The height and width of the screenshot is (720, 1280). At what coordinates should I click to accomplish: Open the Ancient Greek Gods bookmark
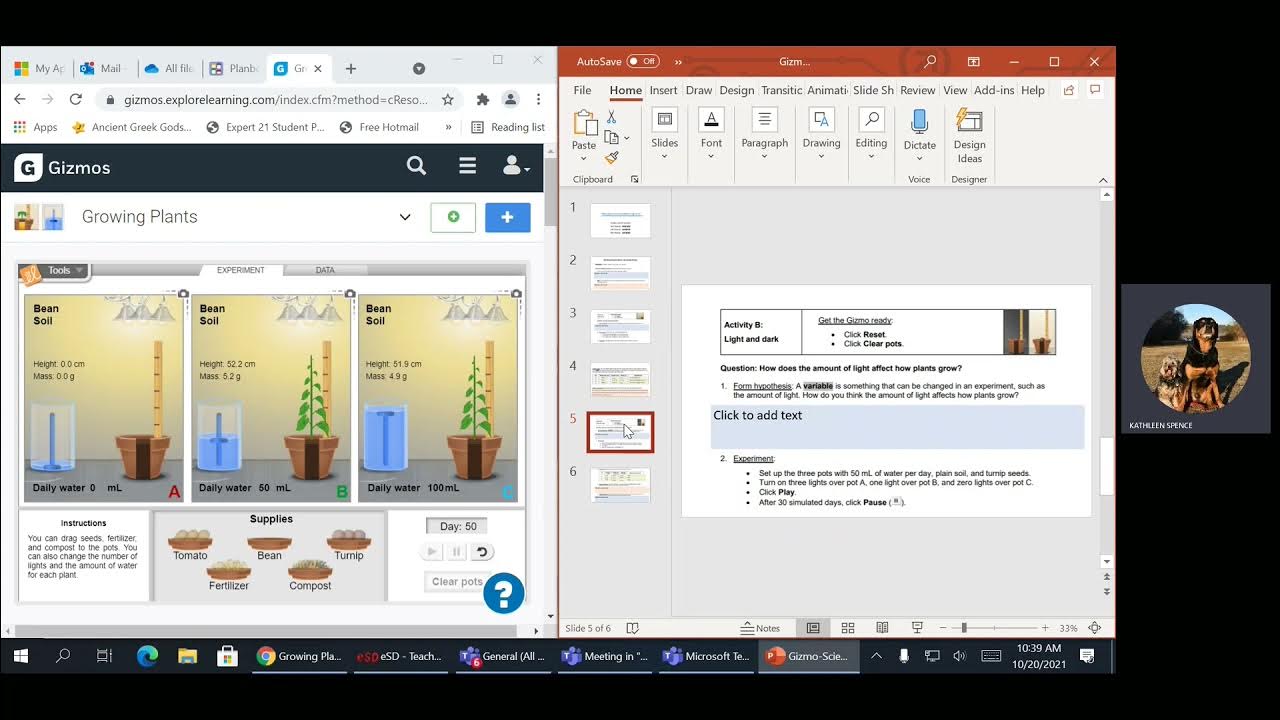tap(132, 127)
